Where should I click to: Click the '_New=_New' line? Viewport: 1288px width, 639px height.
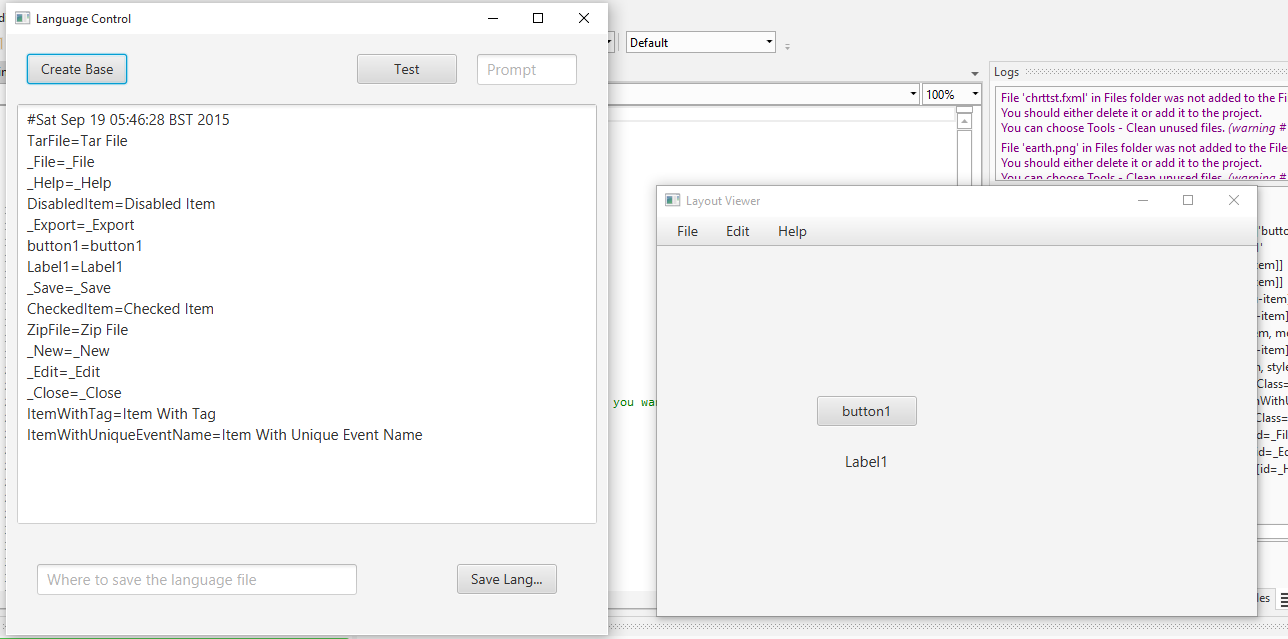(68, 351)
